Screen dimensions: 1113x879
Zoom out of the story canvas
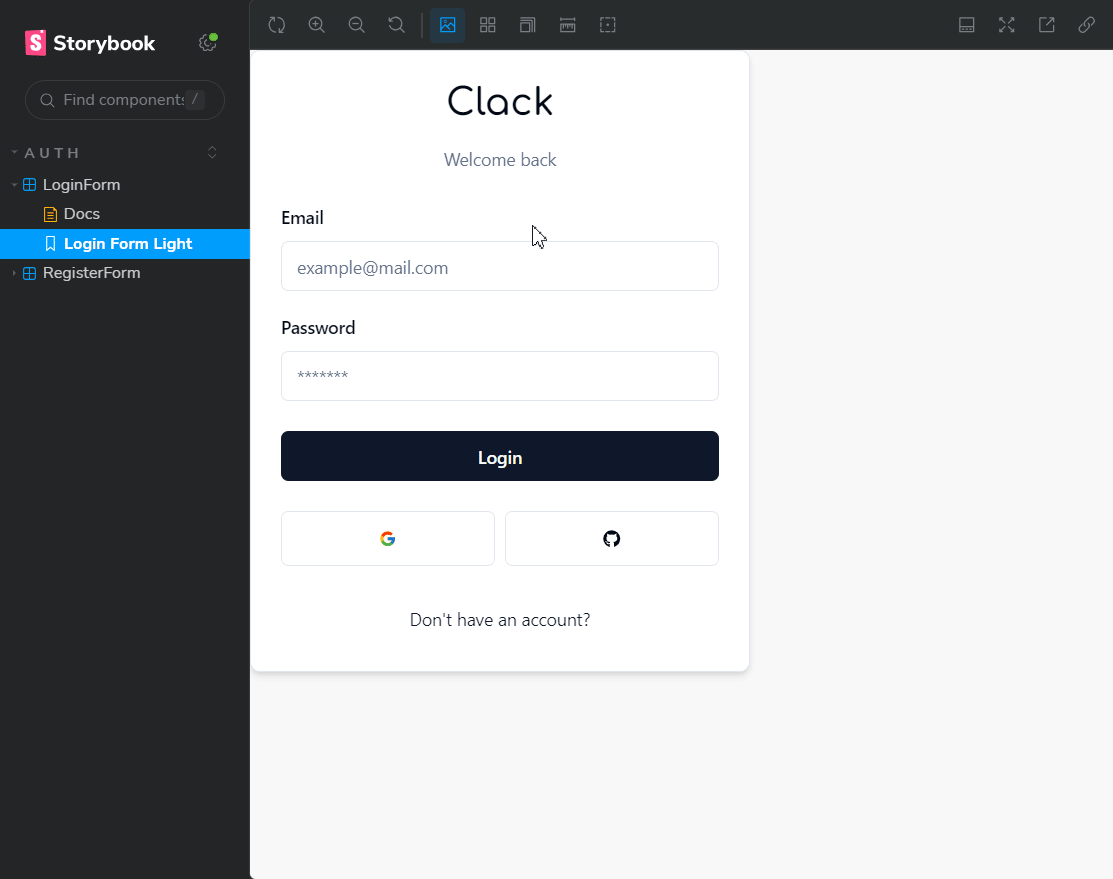[x=356, y=25]
